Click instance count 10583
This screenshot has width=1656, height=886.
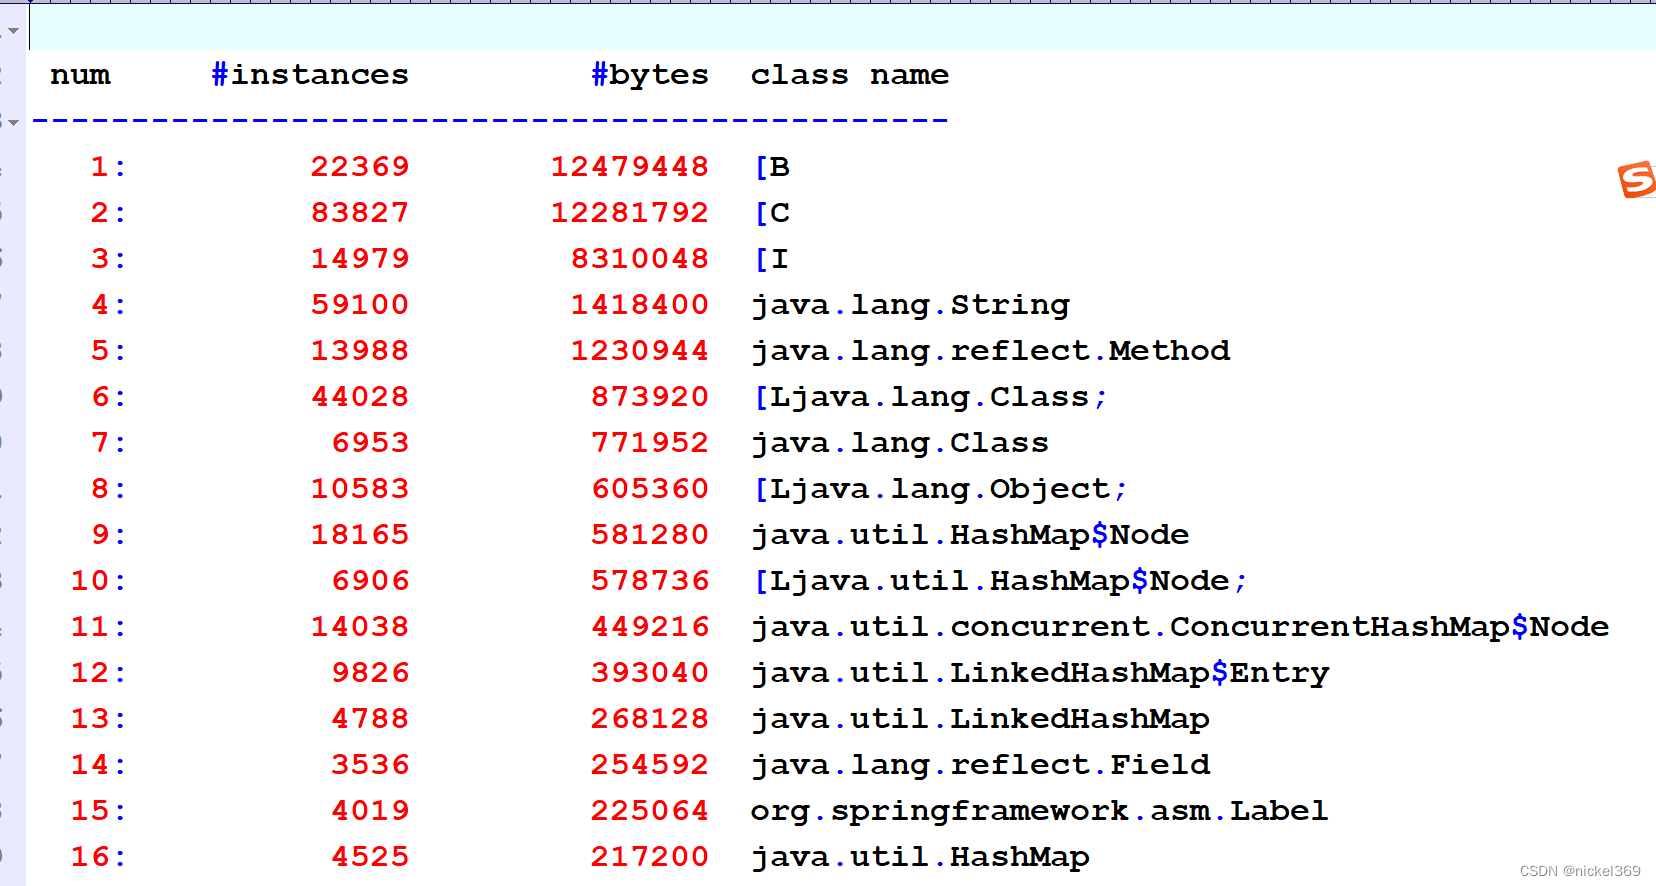(x=360, y=489)
